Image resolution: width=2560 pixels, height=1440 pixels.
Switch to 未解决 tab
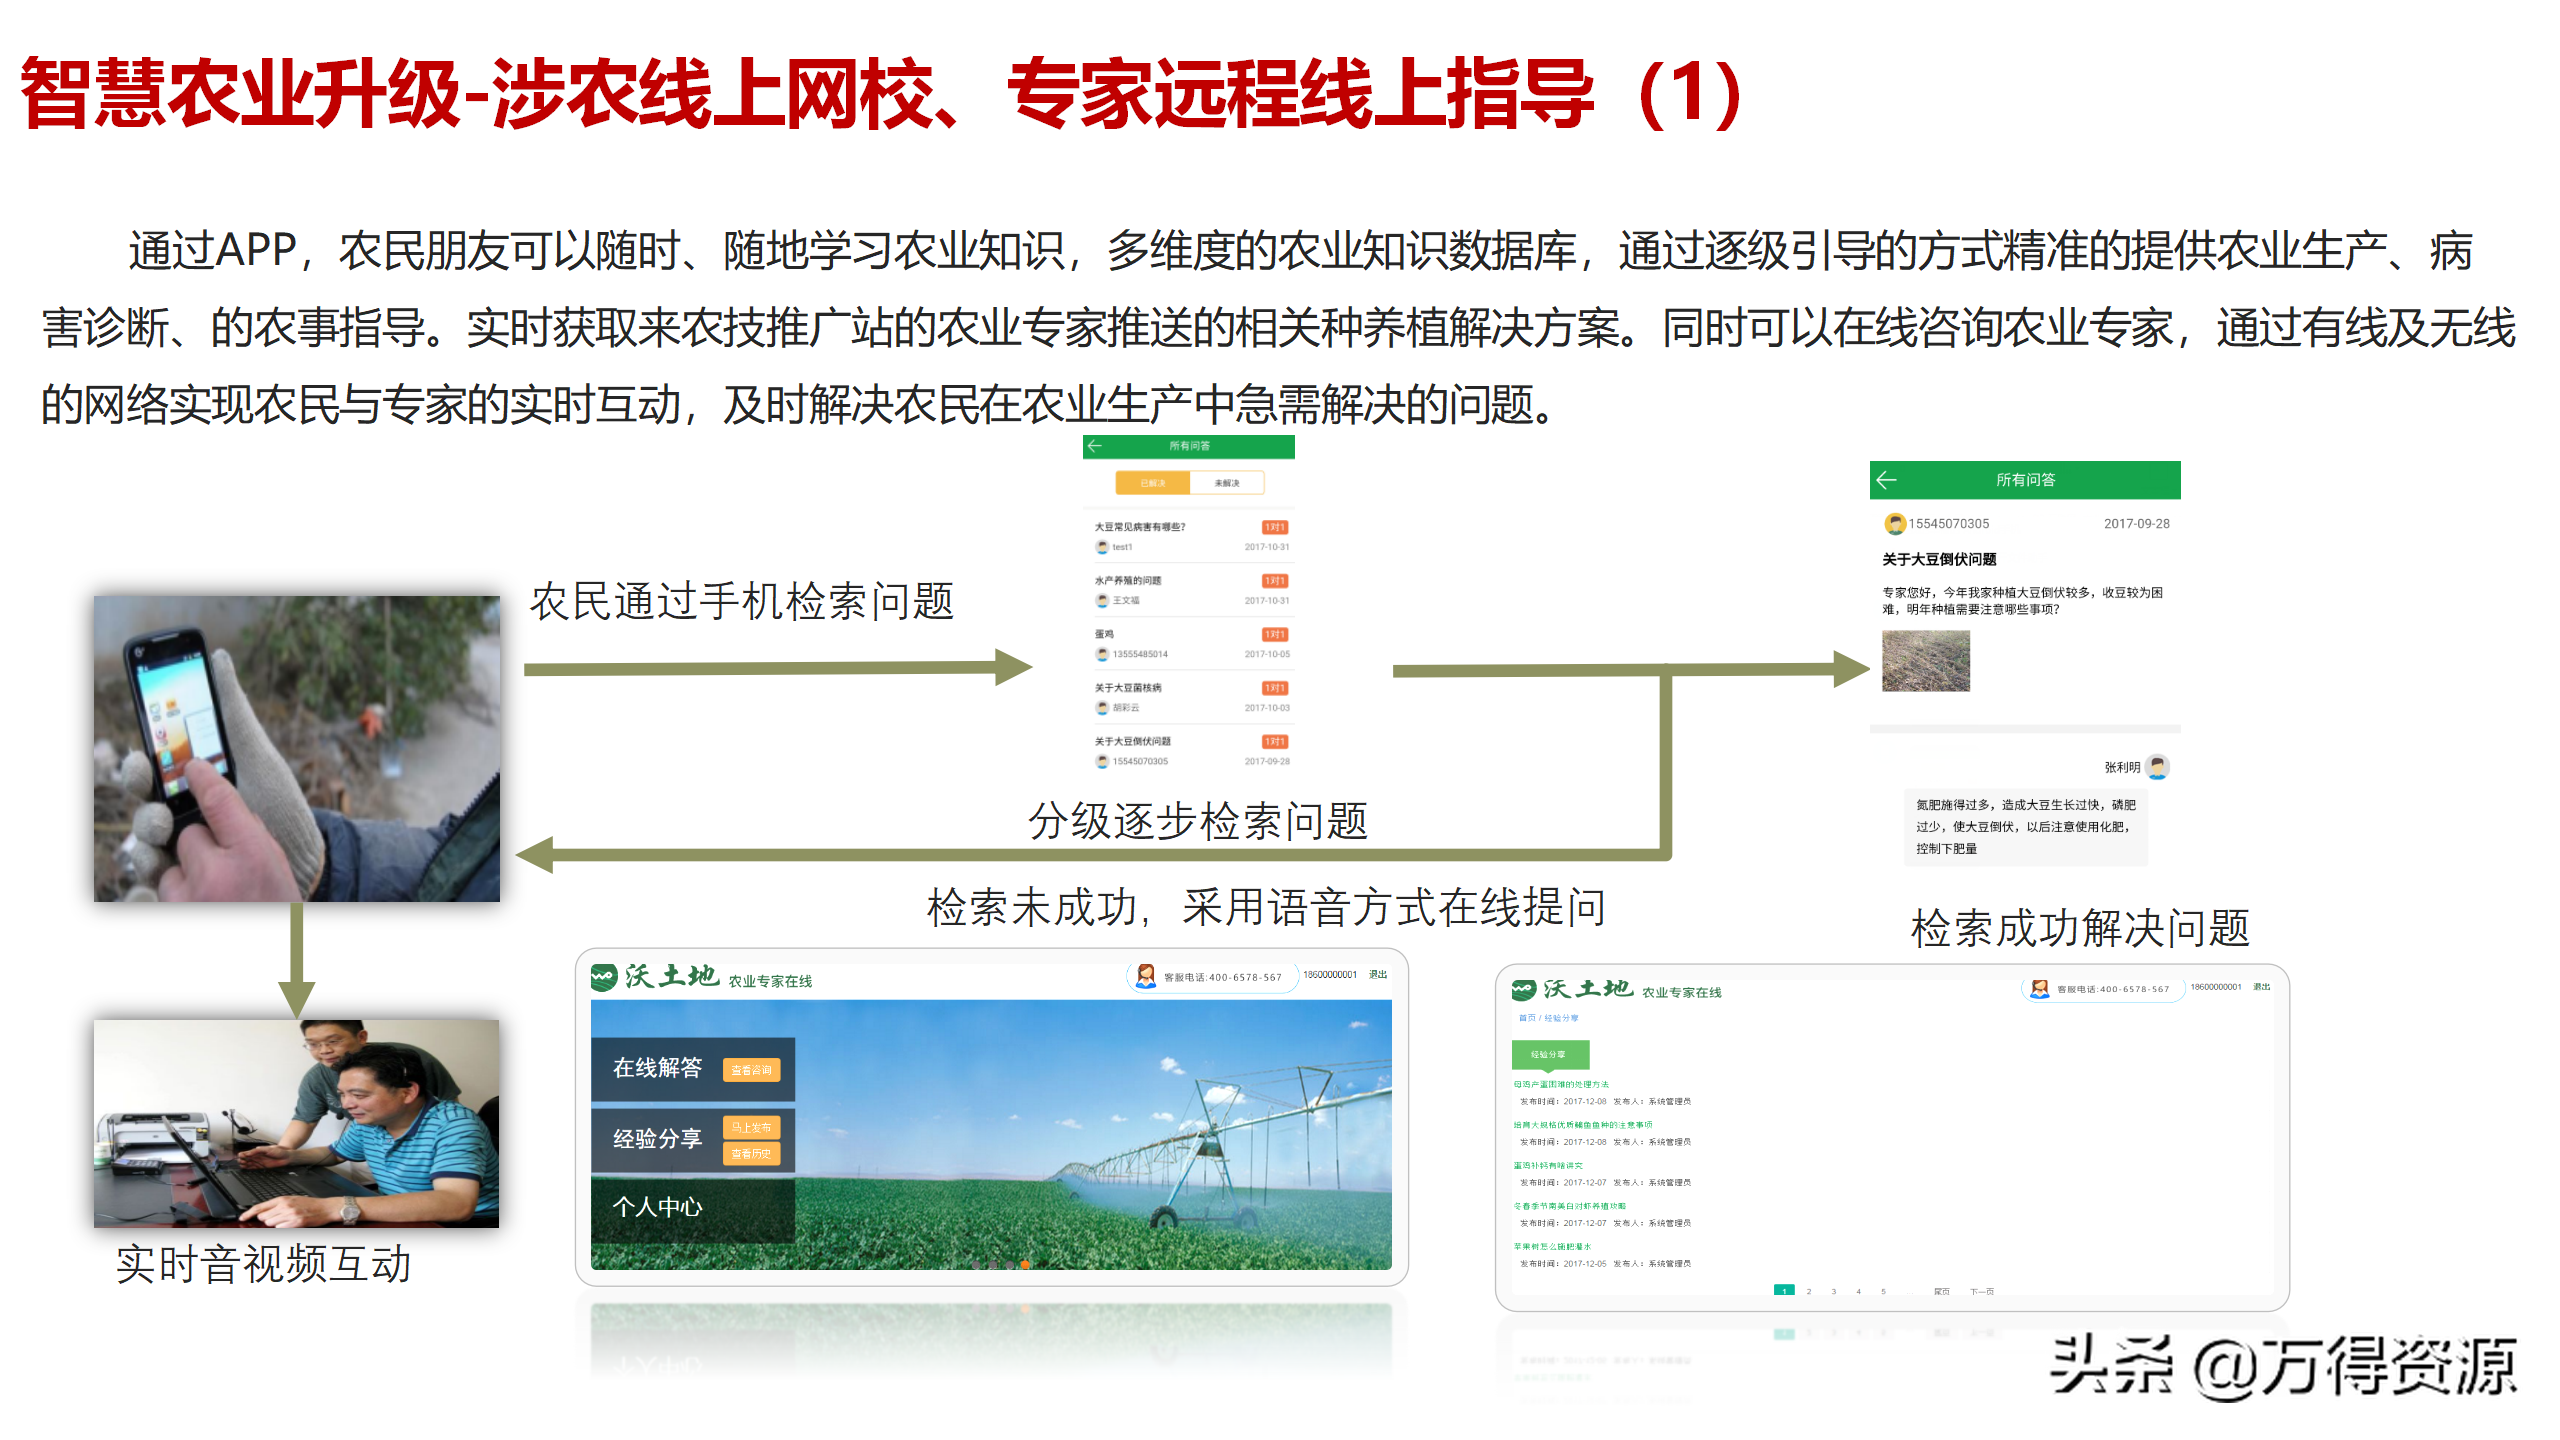pos(1227,483)
